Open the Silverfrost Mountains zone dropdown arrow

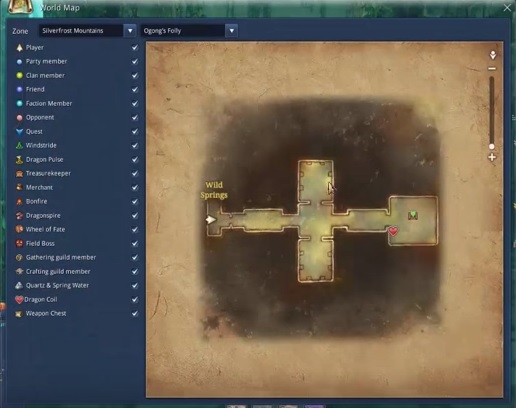point(130,31)
